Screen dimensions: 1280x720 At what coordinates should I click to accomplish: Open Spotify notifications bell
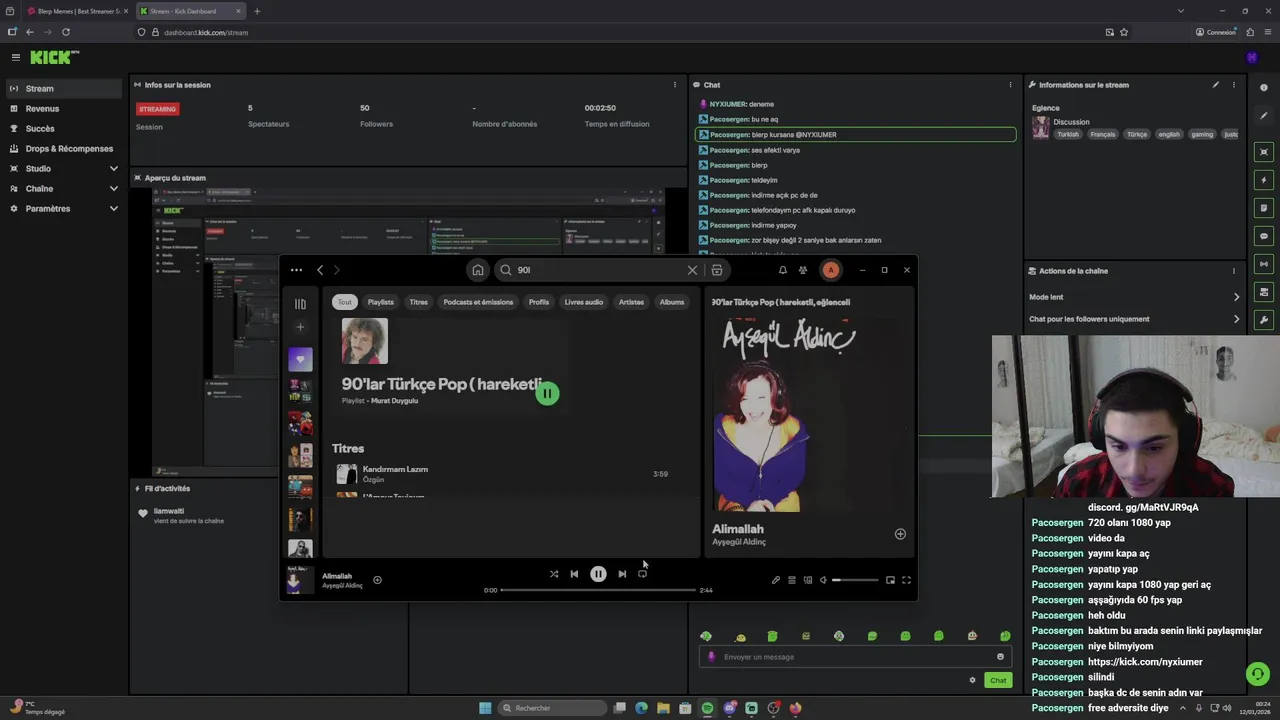(x=783, y=270)
